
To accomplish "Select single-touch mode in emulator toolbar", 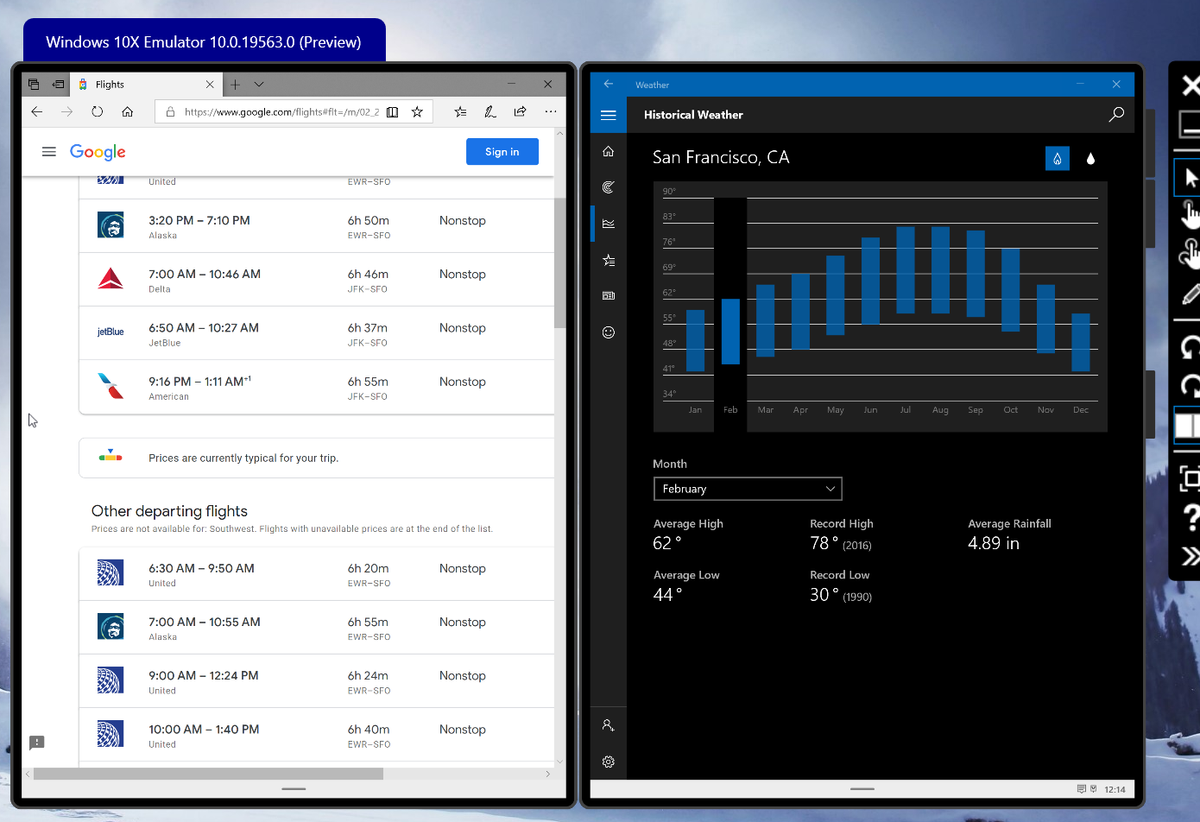I will [x=1189, y=215].
